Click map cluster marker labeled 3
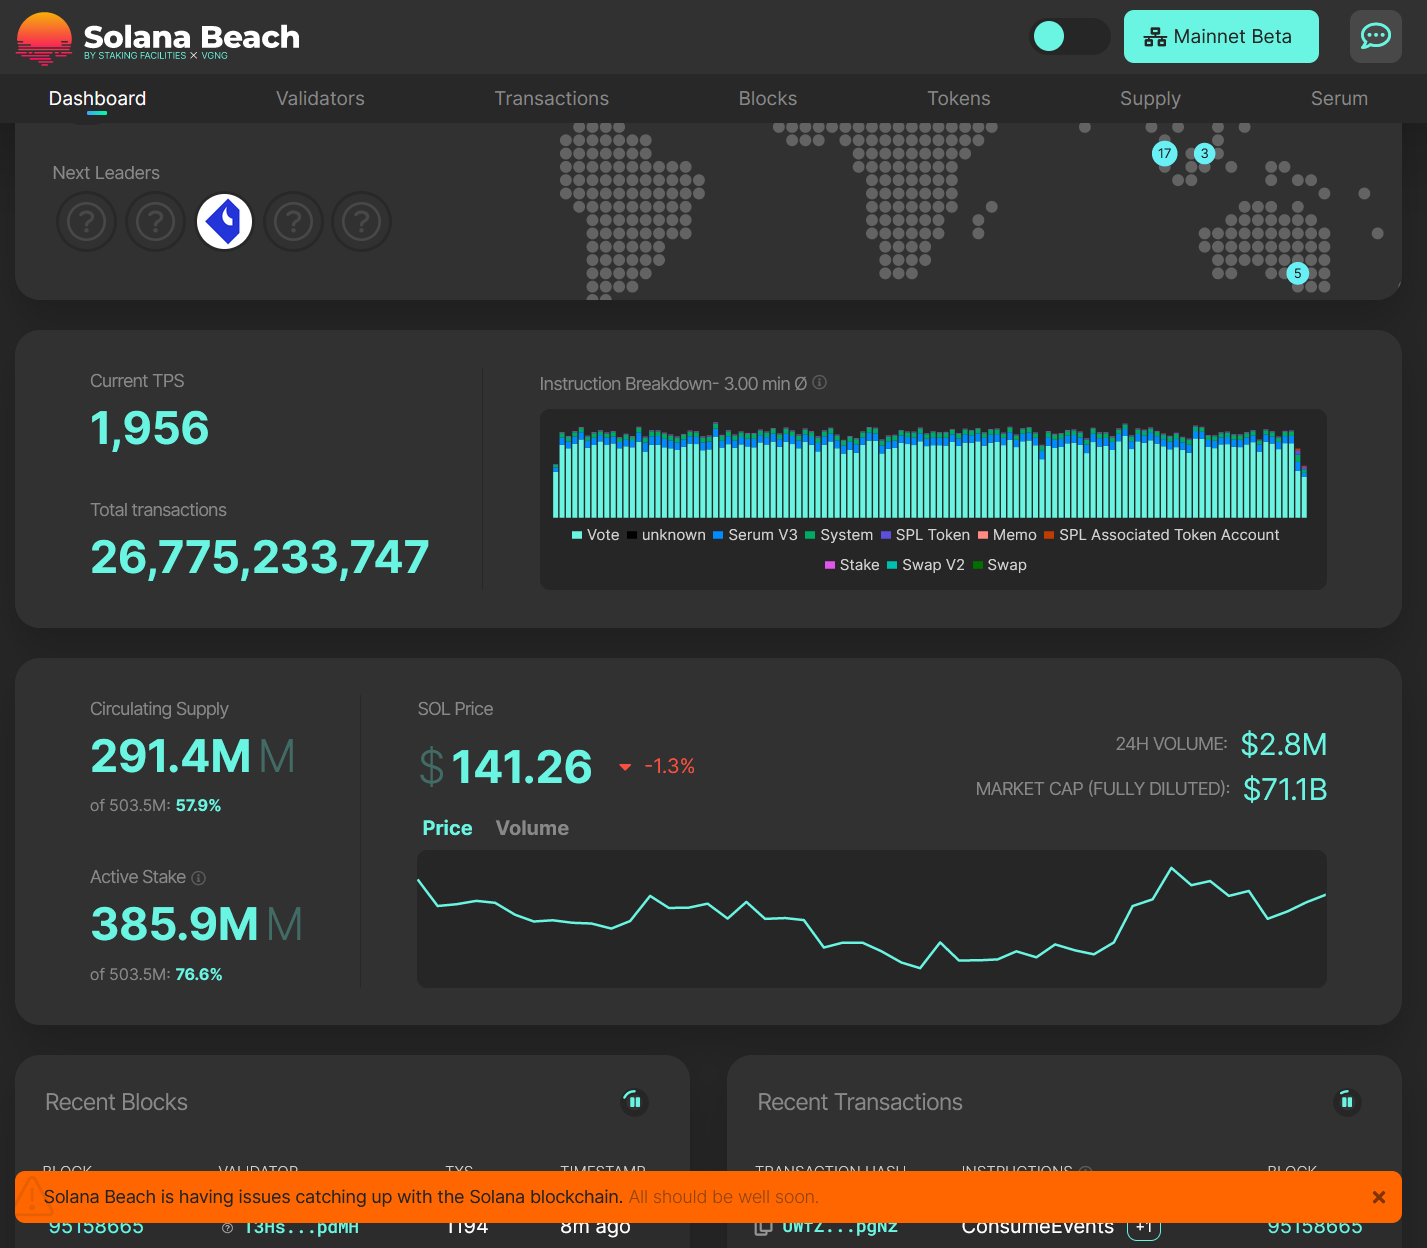Screen dimensions: 1427x1248 [x=1204, y=153]
